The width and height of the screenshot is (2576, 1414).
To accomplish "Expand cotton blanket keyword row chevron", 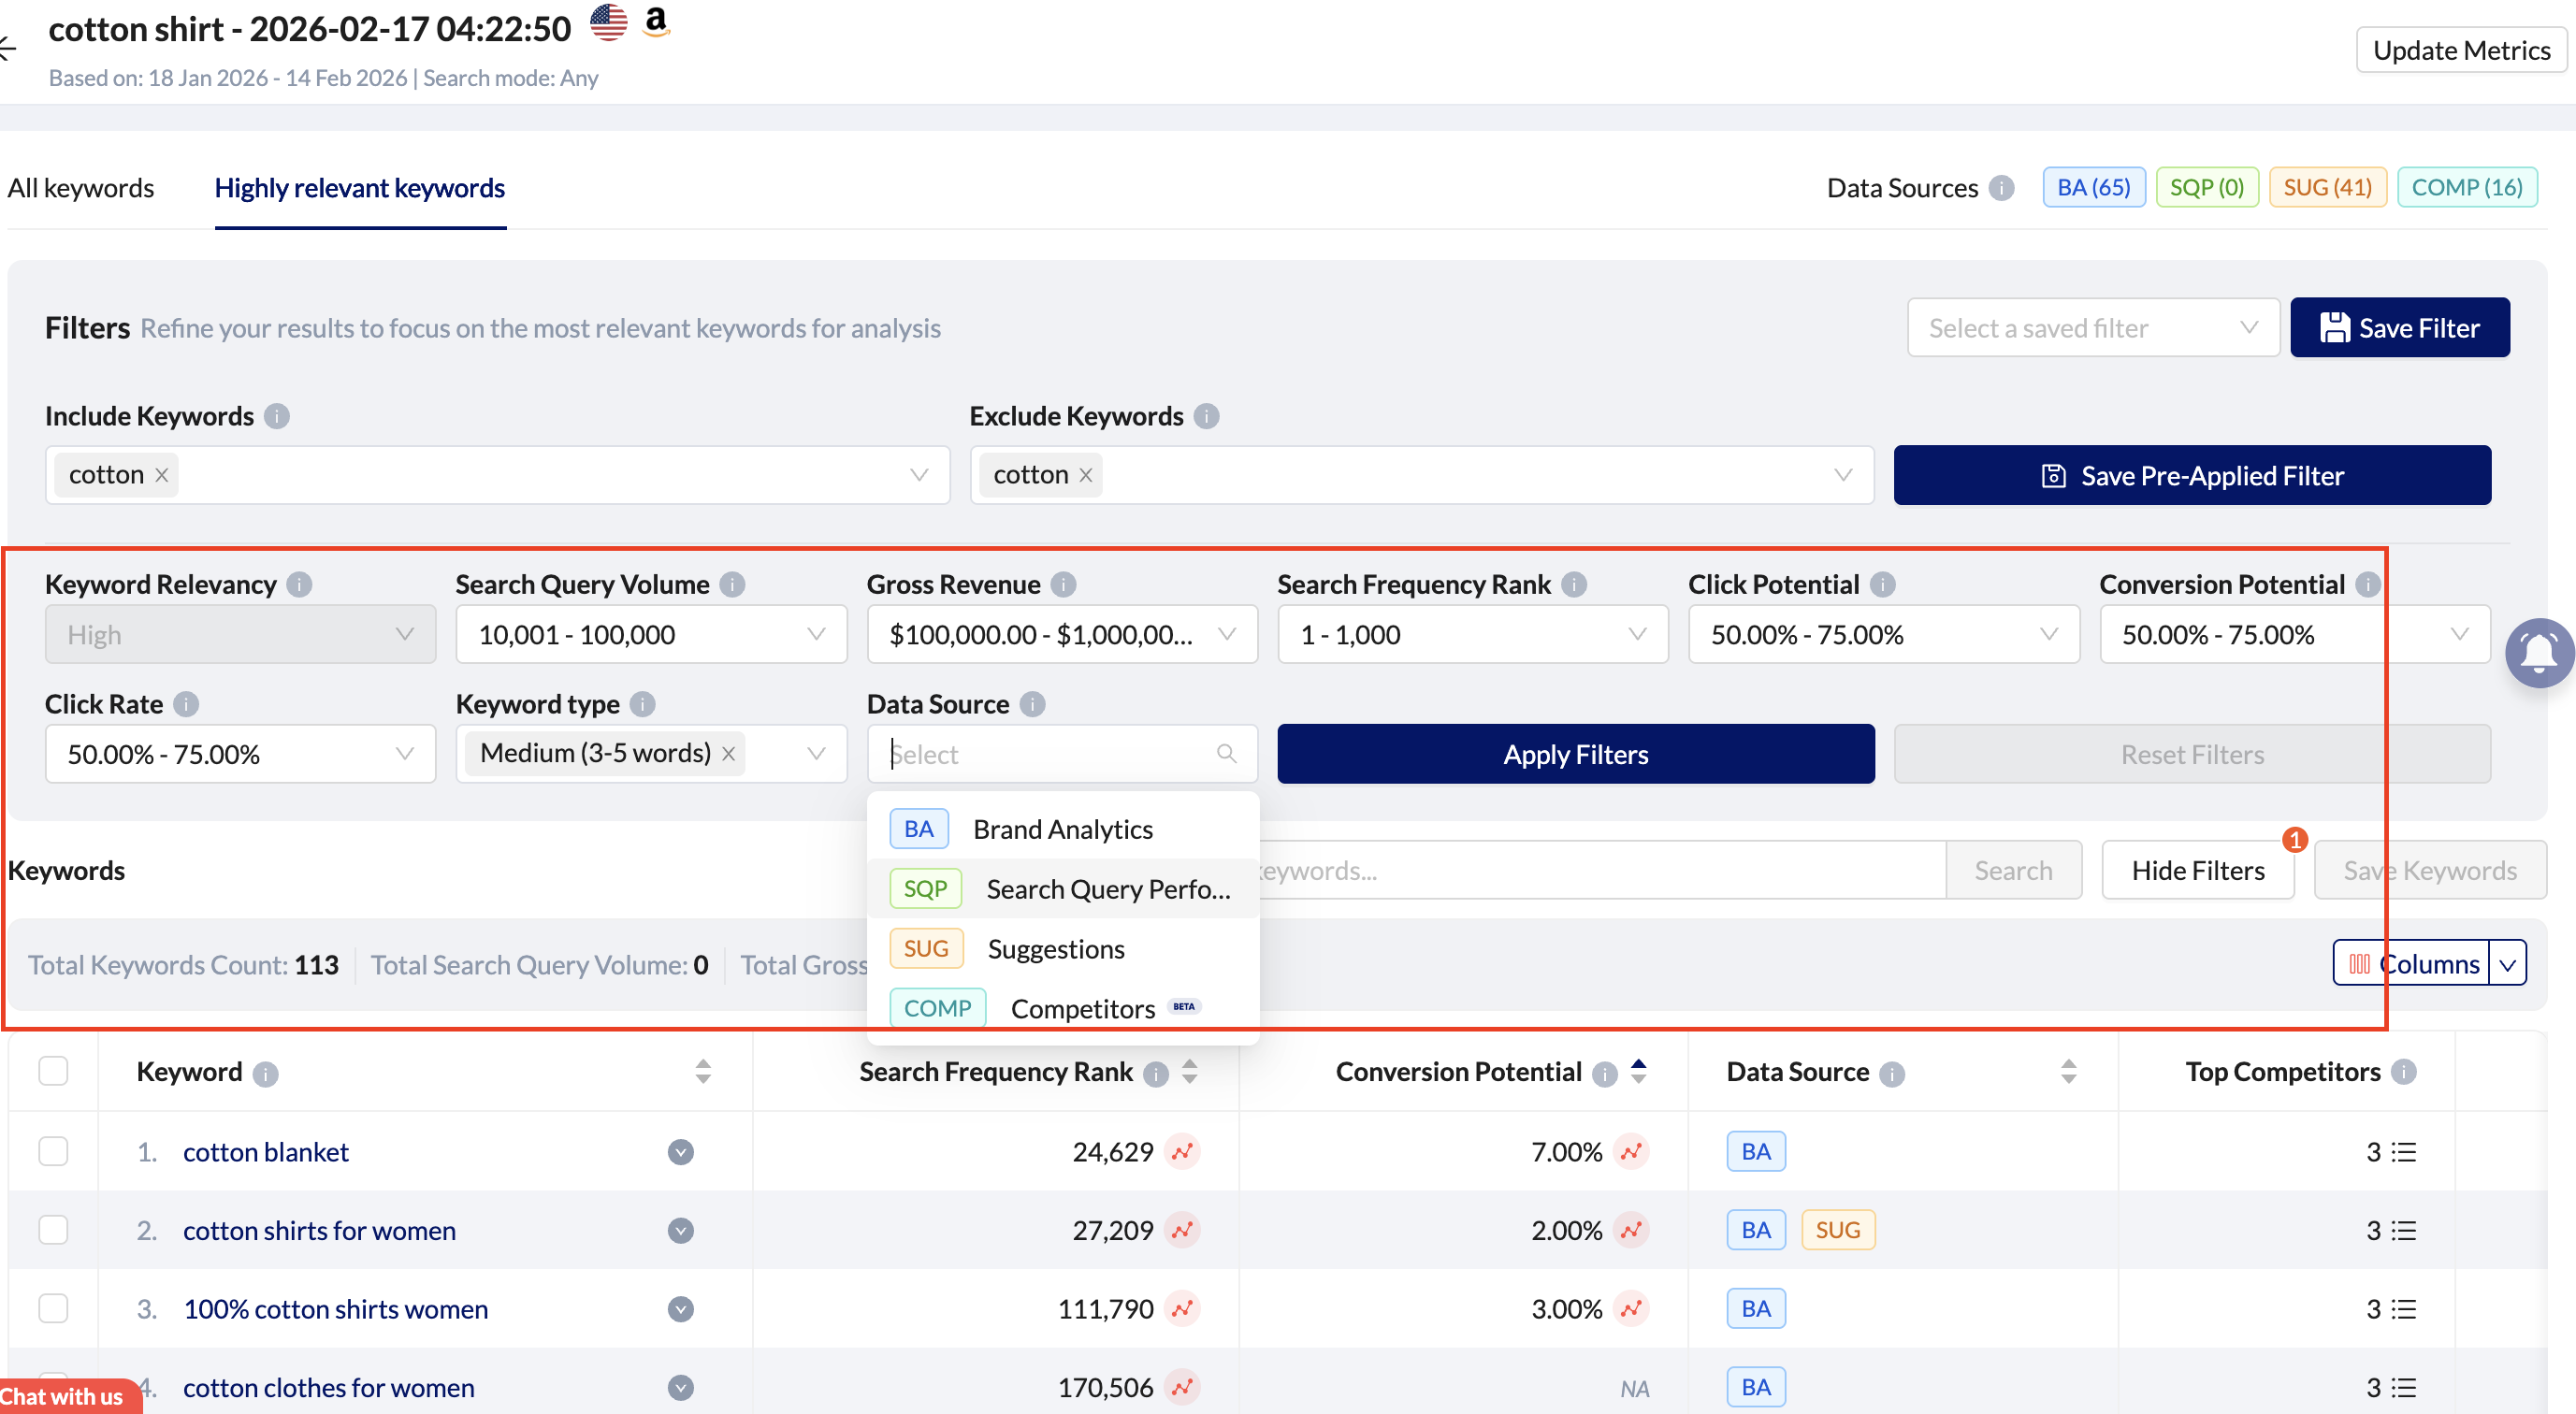I will [680, 1152].
